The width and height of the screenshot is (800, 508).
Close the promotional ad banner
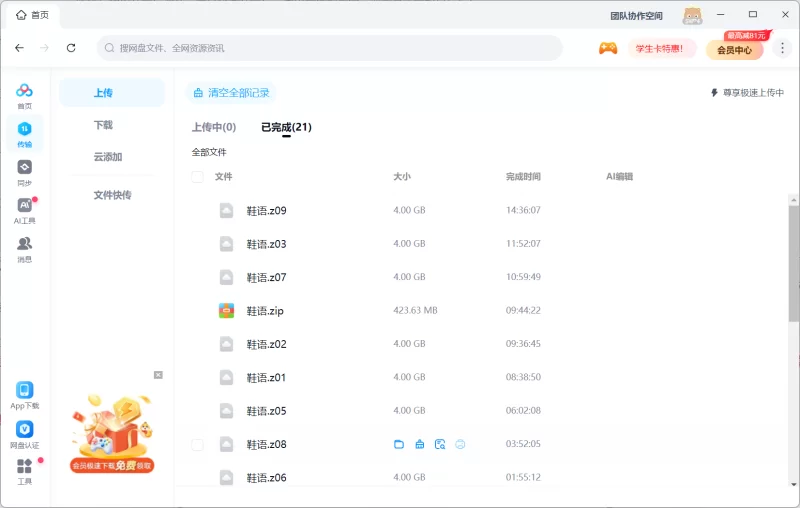click(158, 375)
